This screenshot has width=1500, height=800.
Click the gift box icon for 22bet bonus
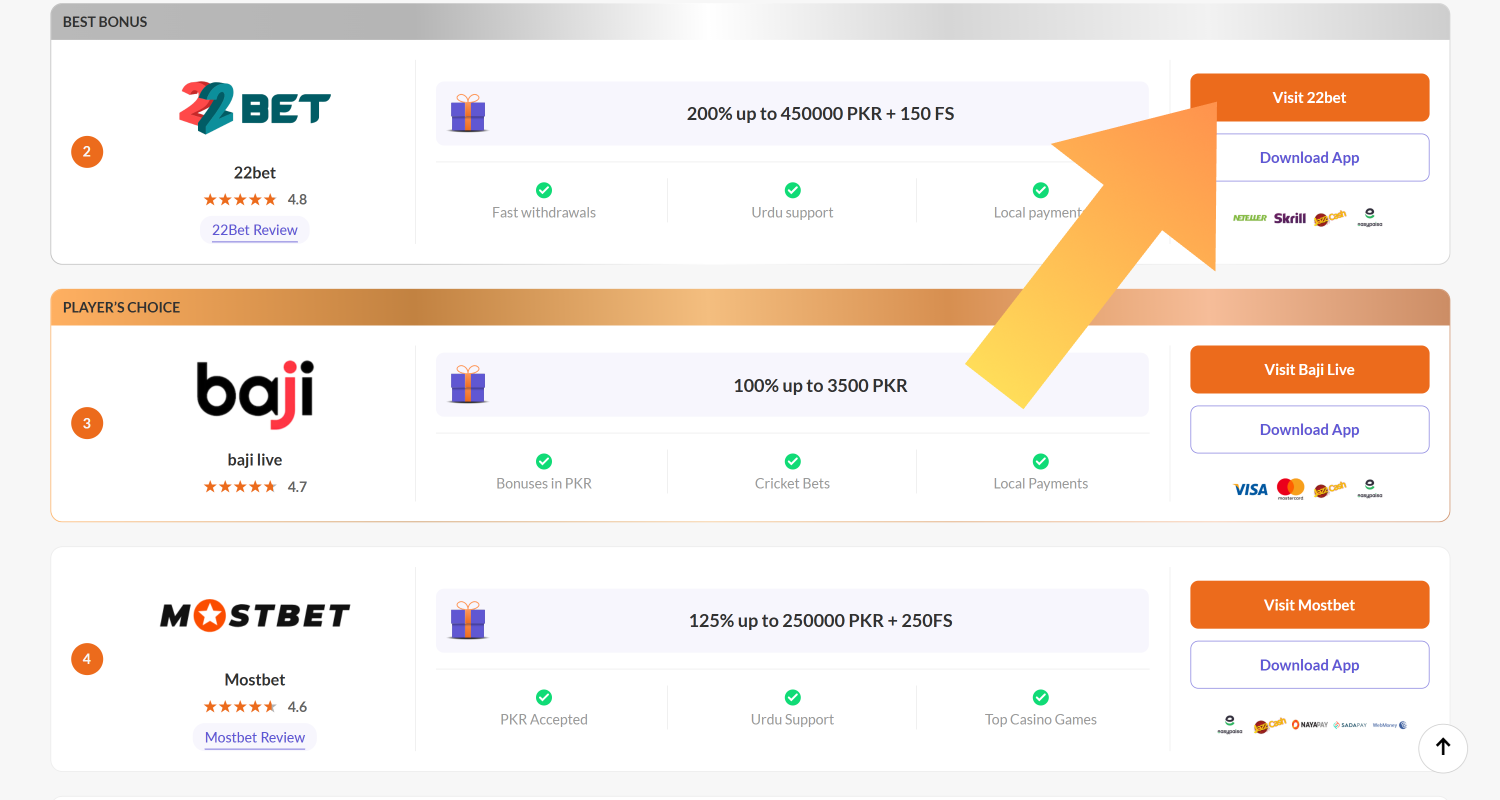467,114
